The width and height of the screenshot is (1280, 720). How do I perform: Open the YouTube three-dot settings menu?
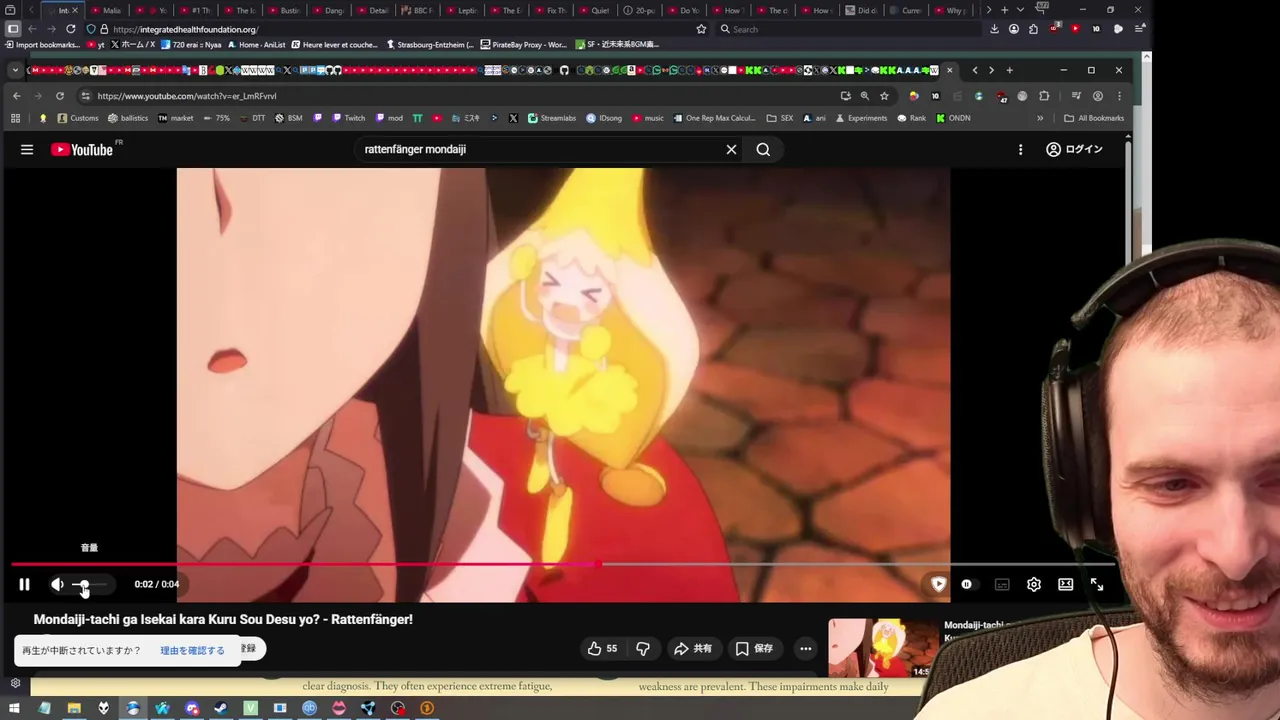[1020, 149]
